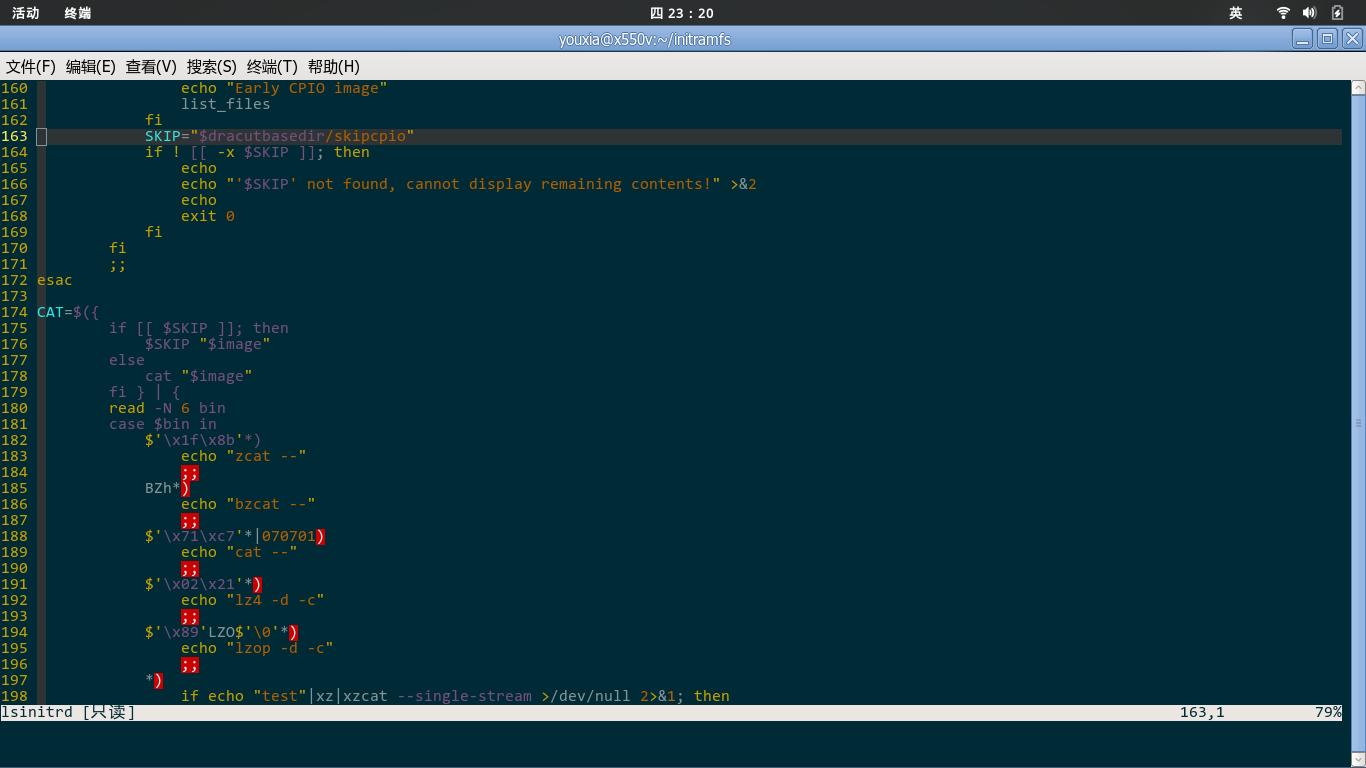The width and height of the screenshot is (1366, 768).
Task: Open the 搜索(S) menu
Action: [212, 66]
